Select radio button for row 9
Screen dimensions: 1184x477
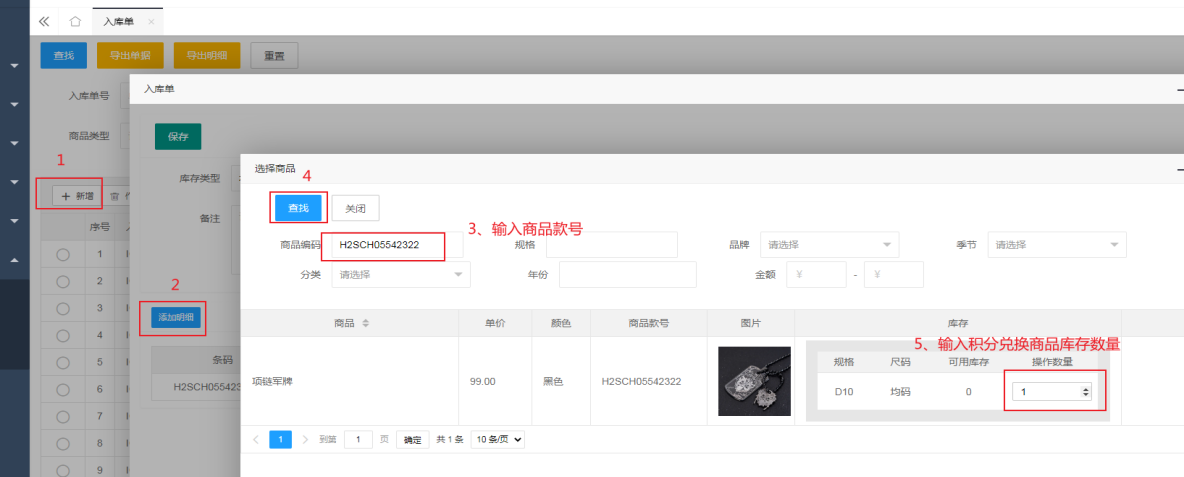coord(63,470)
